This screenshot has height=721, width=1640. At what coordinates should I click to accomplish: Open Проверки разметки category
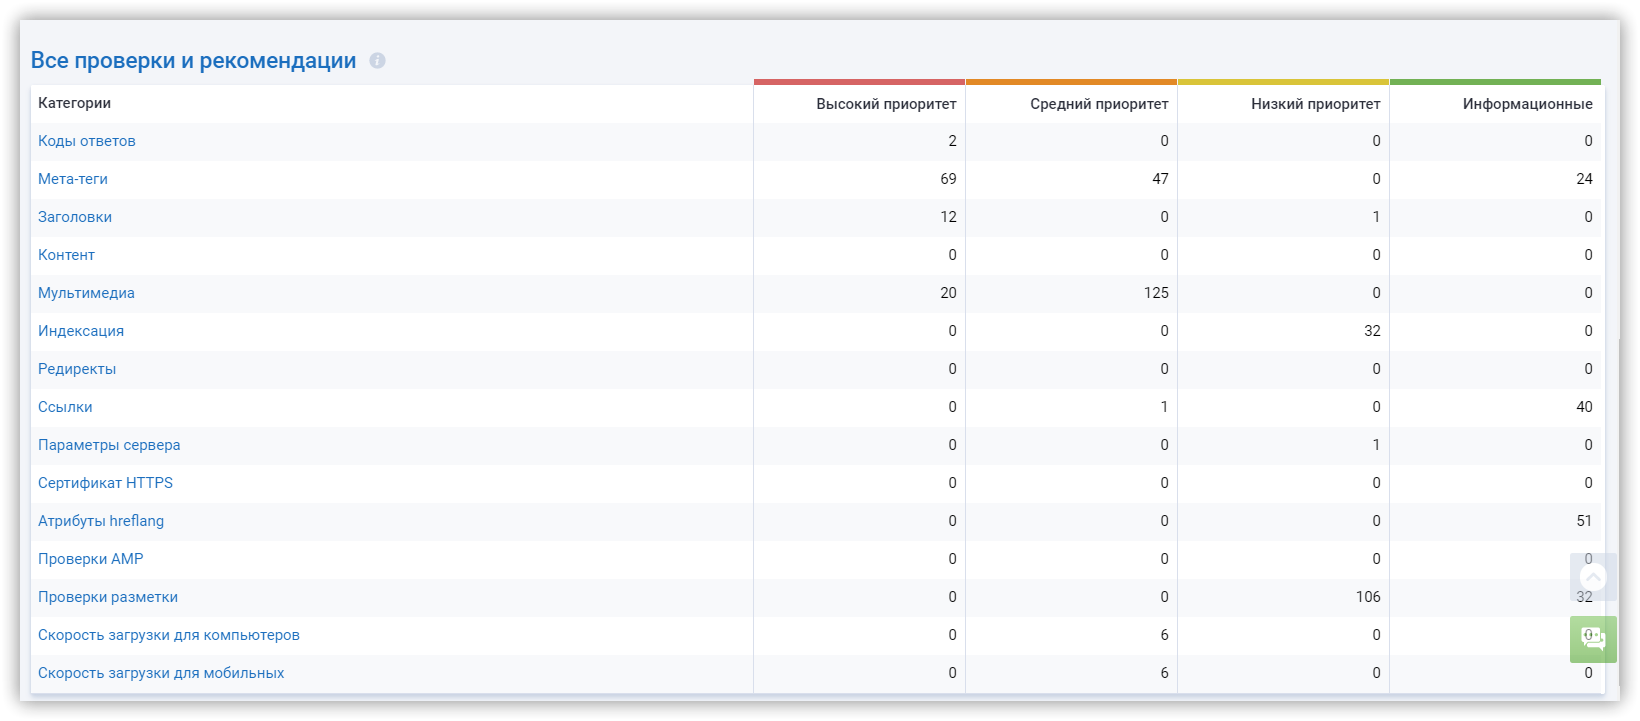pos(108,597)
